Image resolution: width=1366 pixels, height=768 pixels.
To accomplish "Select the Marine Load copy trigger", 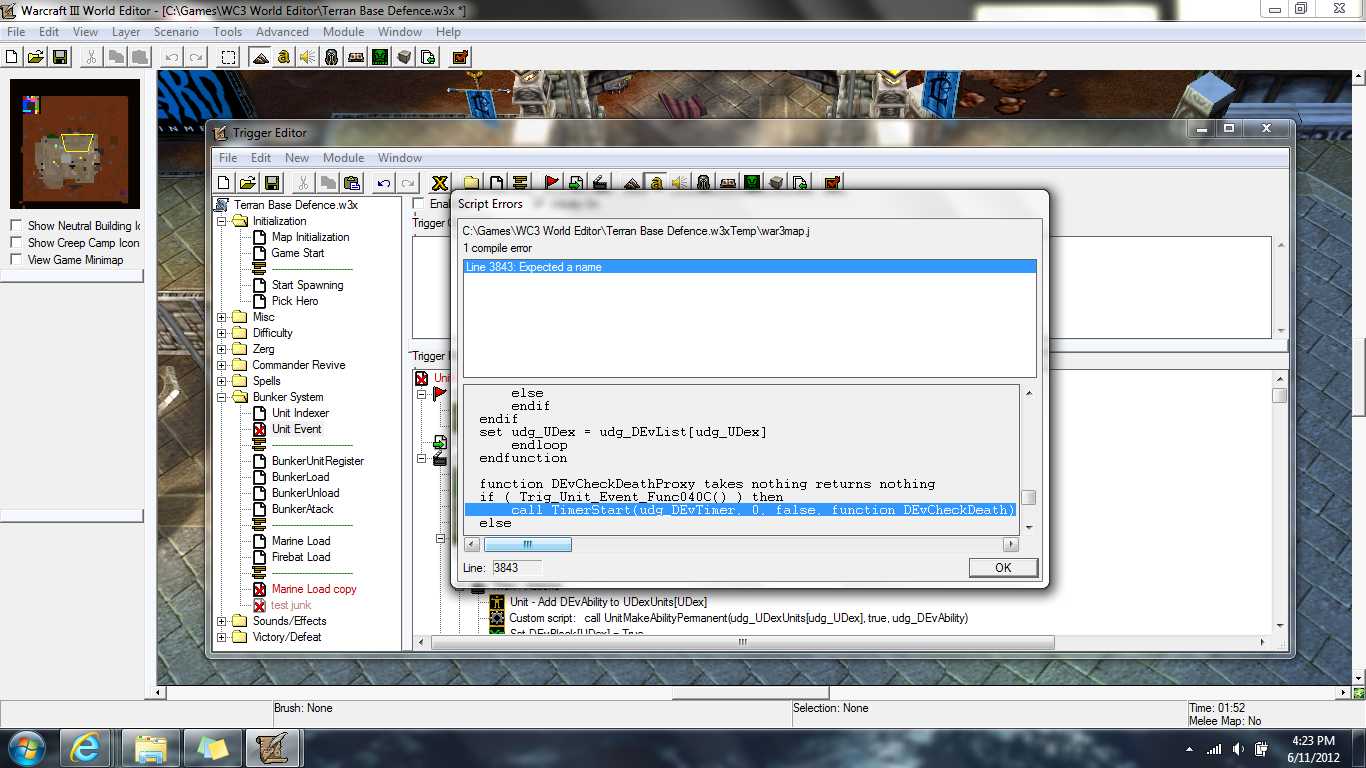I will tap(314, 589).
